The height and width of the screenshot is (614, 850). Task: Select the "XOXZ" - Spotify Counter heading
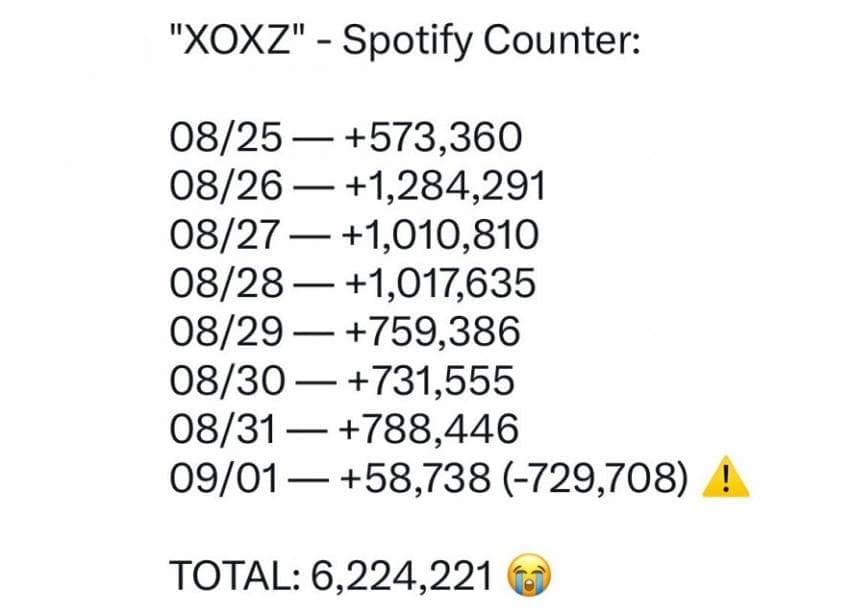tap(405, 41)
